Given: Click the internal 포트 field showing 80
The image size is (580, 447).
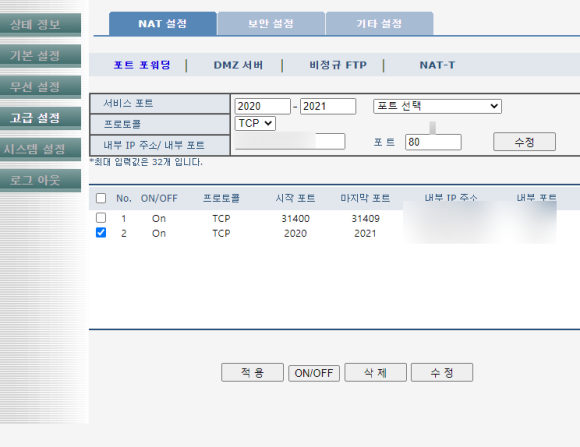Looking at the screenshot, I should coord(433,142).
